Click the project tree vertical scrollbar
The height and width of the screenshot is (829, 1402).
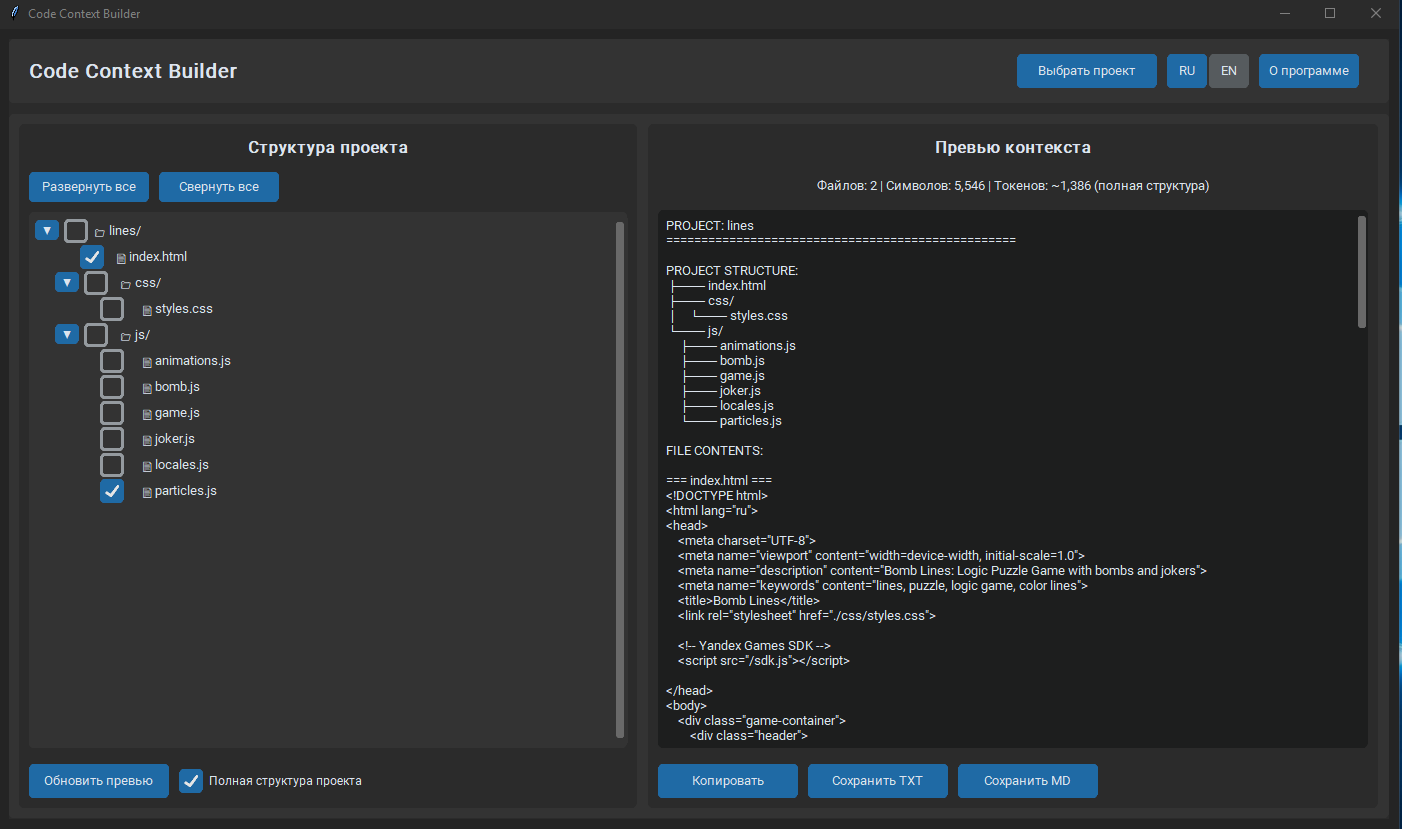pyautogui.click(x=620, y=480)
